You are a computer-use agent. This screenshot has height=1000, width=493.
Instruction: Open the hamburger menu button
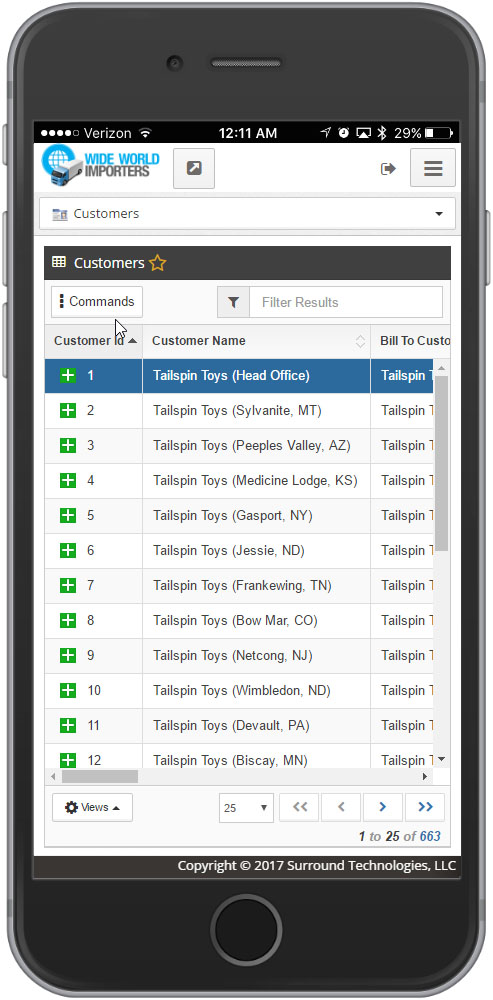pos(432,168)
